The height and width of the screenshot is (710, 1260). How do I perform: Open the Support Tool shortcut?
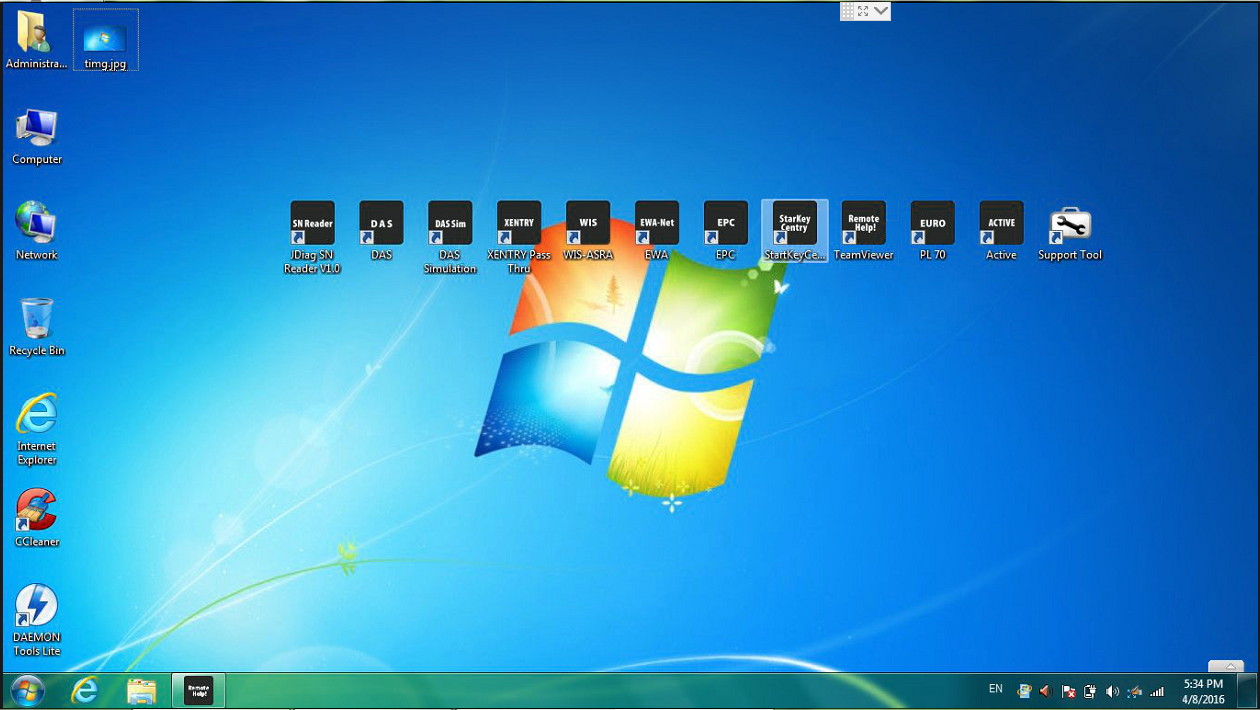[x=1070, y=233]
